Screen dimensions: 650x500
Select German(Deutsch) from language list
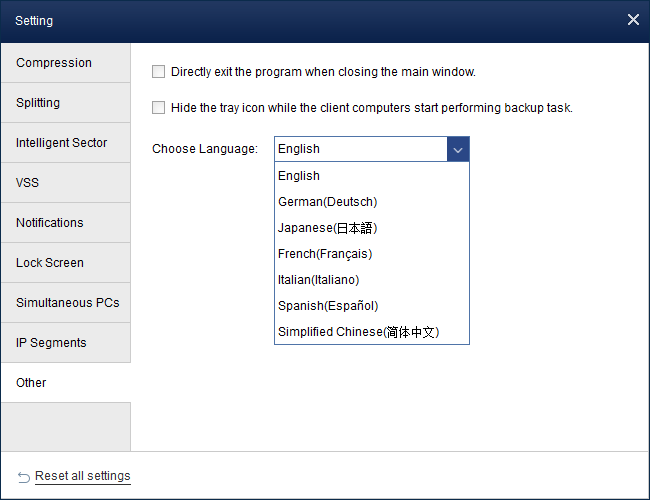point(327,202)
